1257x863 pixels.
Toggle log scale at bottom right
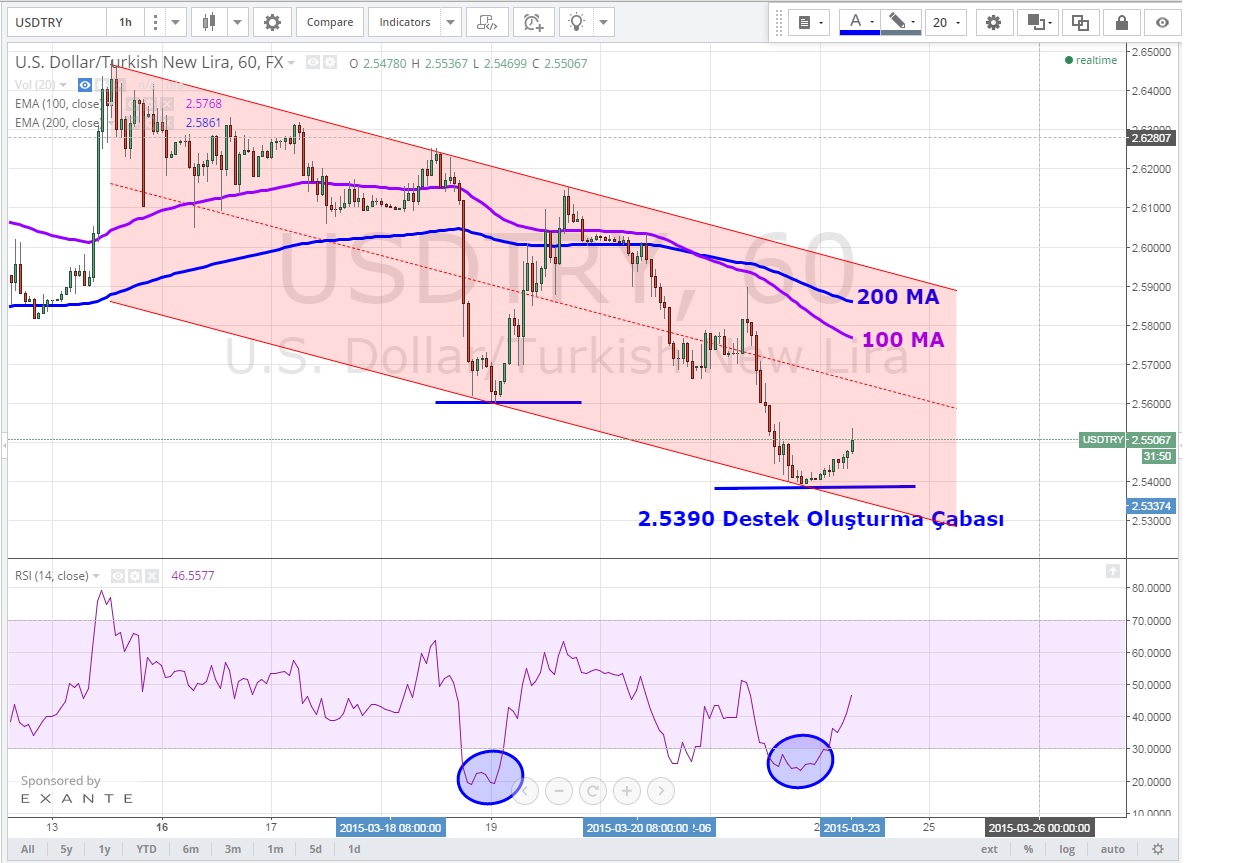point(1067,849)
